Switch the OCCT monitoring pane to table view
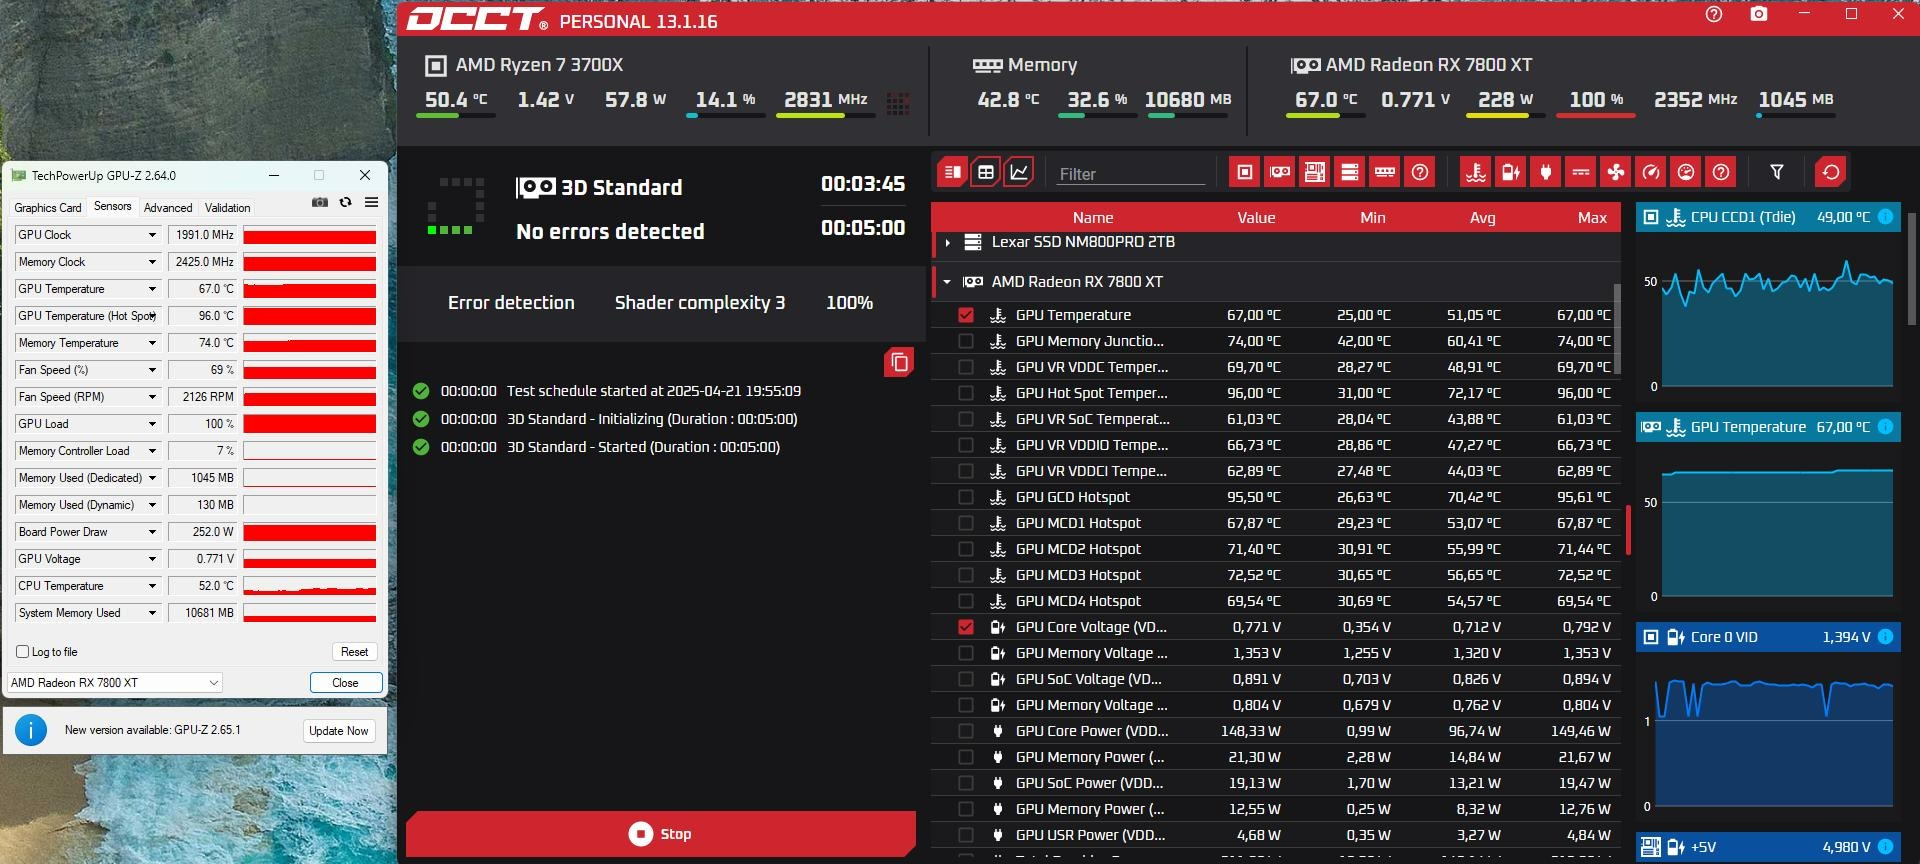1920x864 pixels. tap(986, 172)
